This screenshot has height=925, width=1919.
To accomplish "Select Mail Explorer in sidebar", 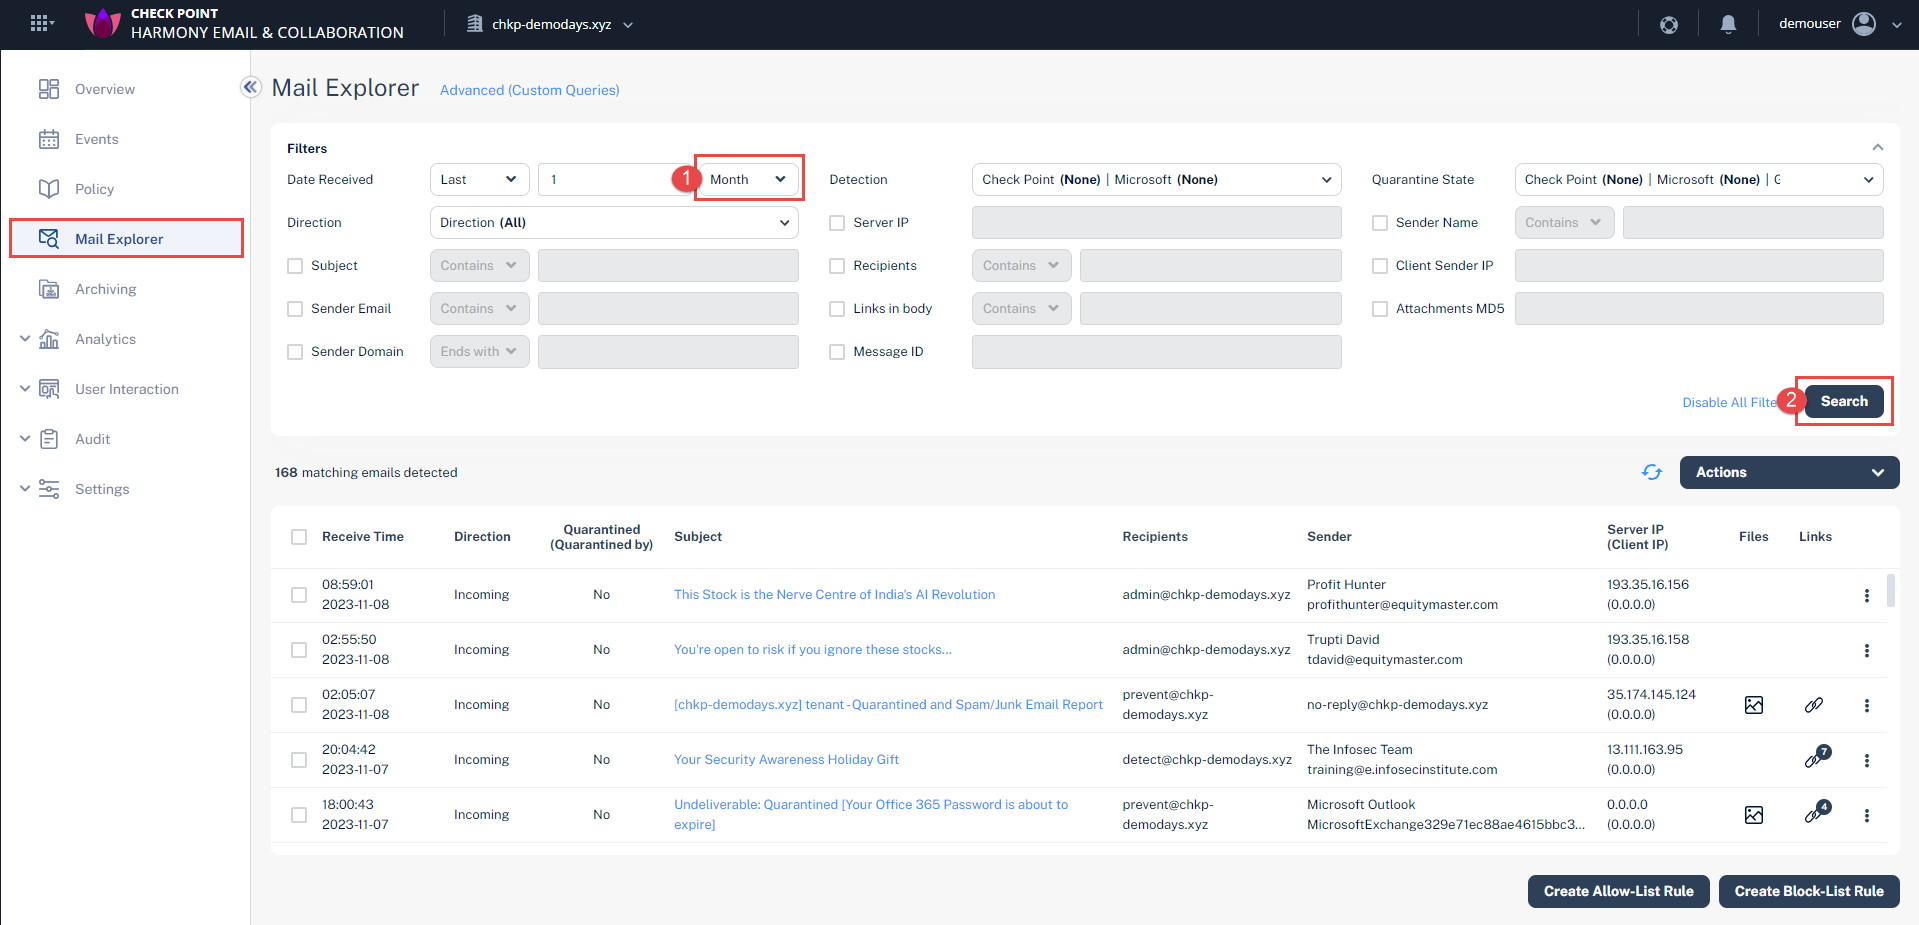I will tap(126, 238).
